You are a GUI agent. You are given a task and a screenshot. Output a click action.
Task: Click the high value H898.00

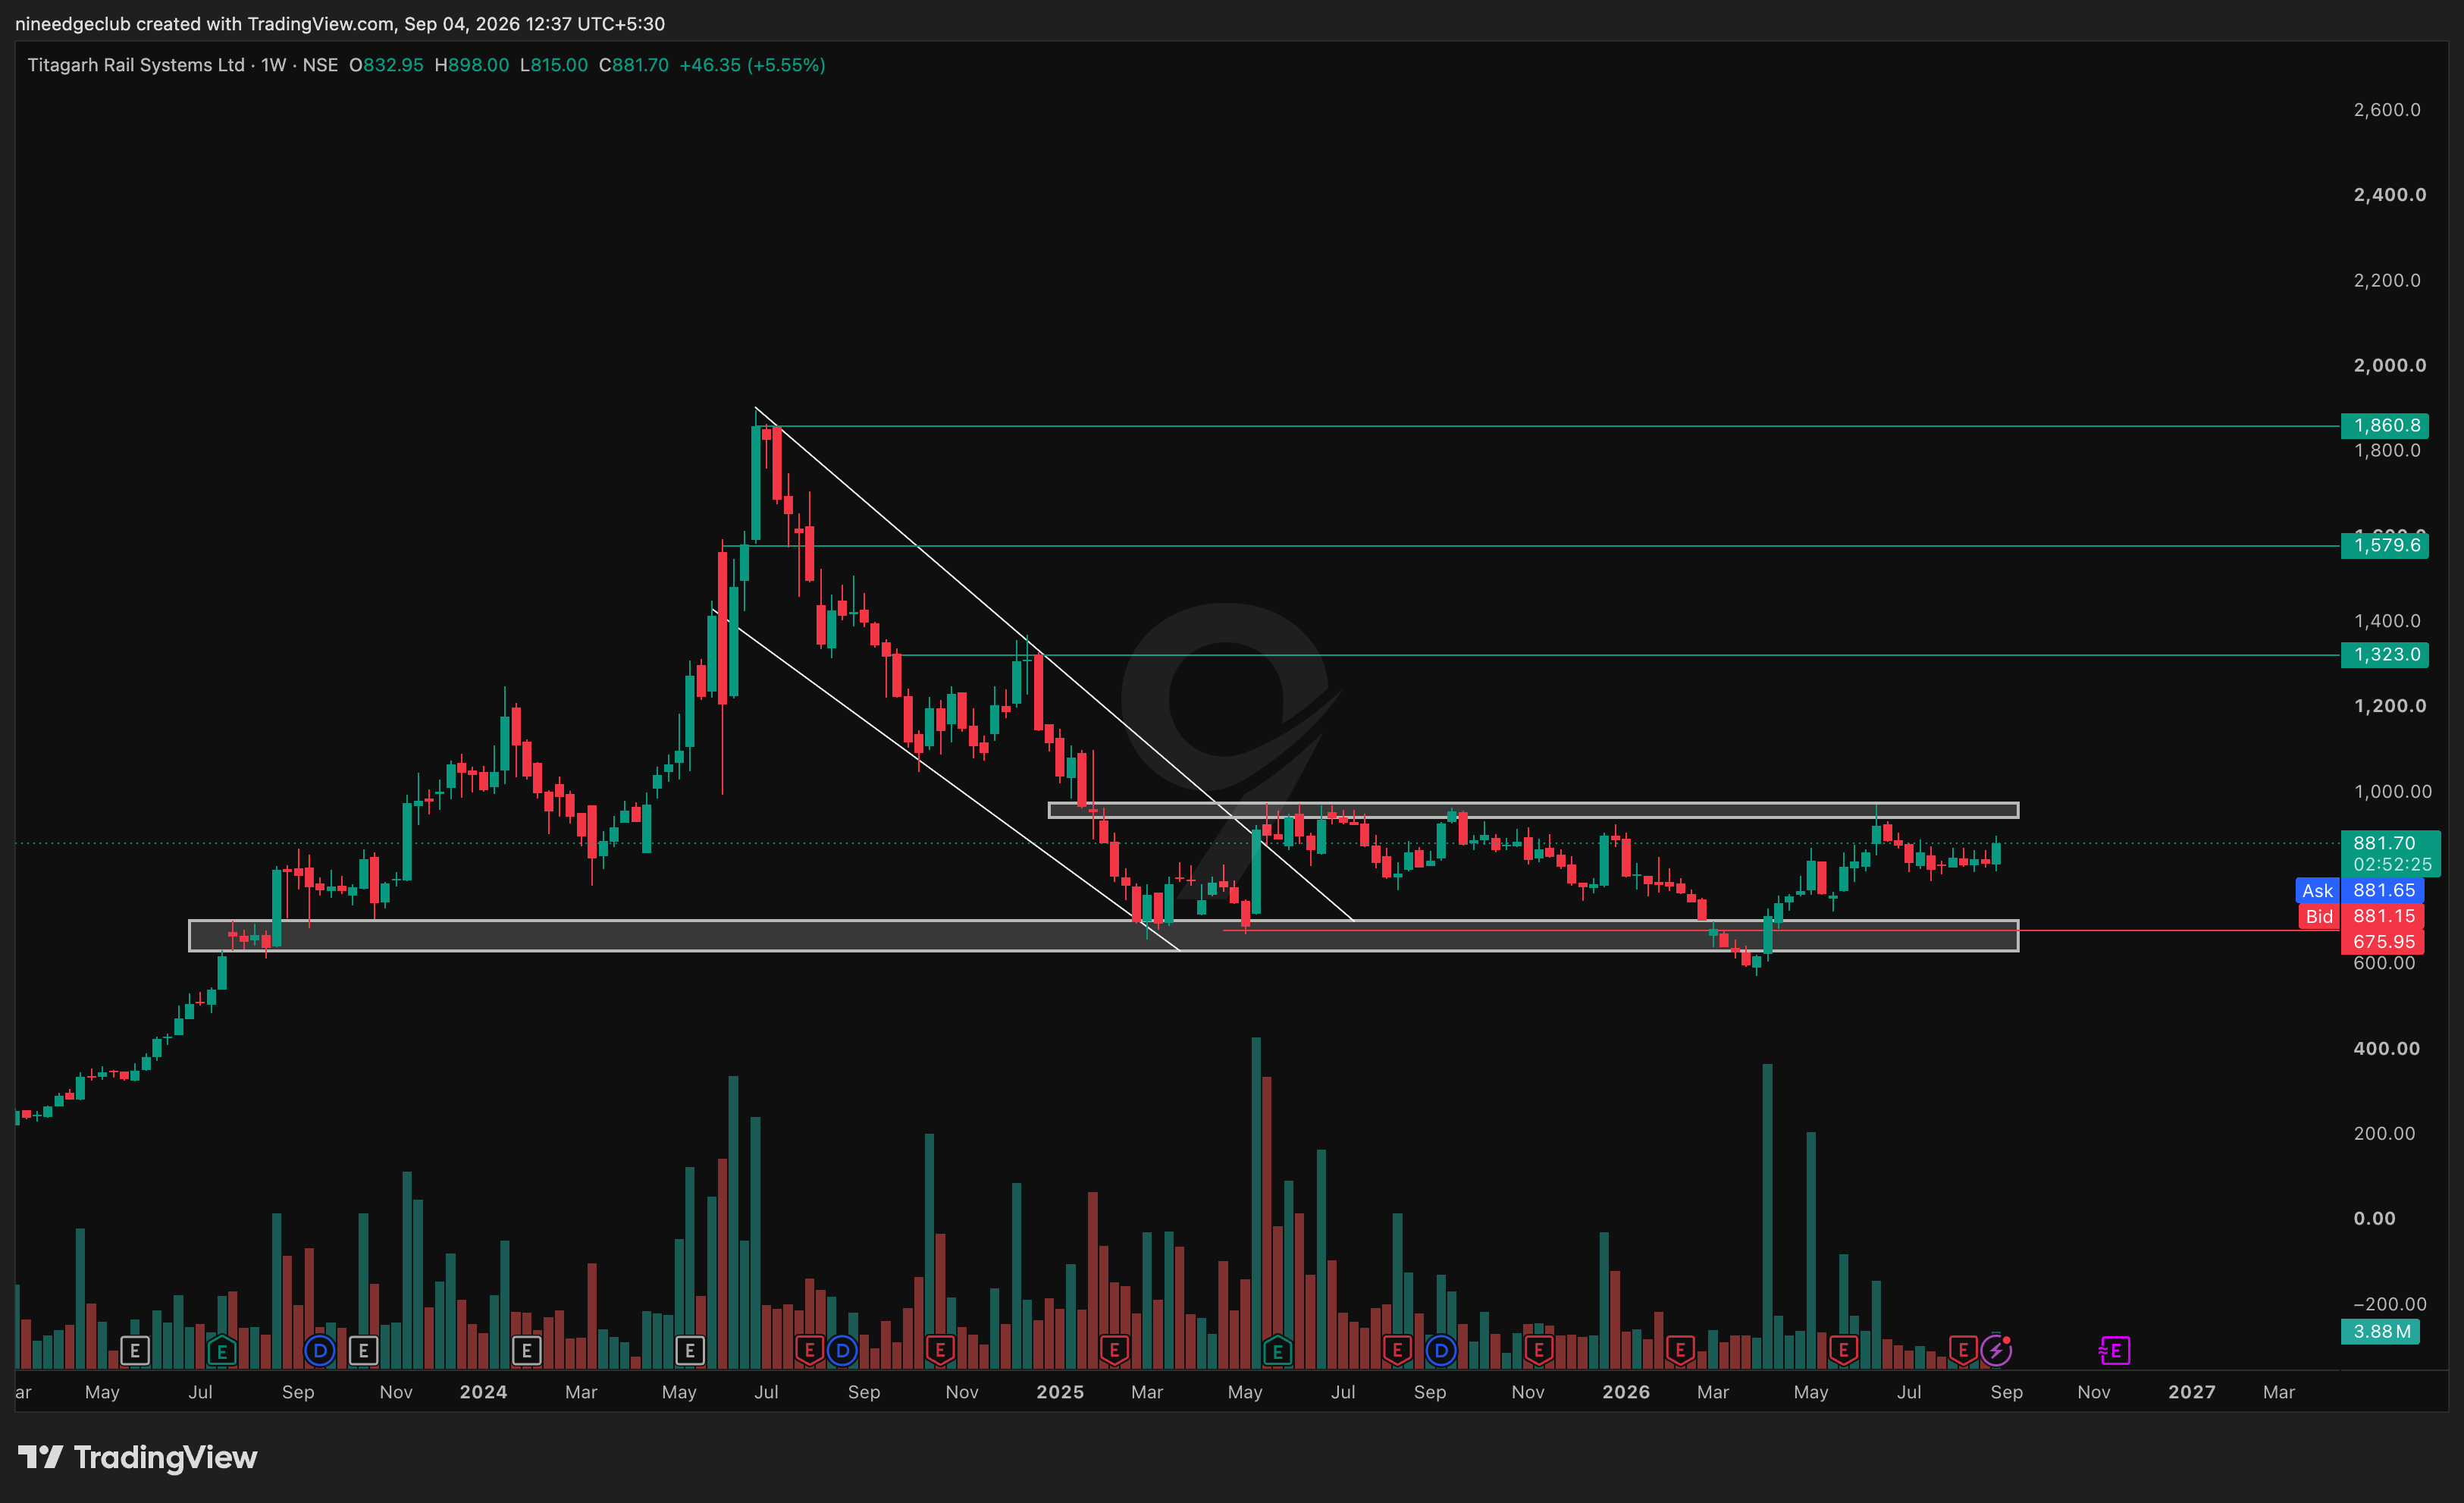(x=472, y=65)
